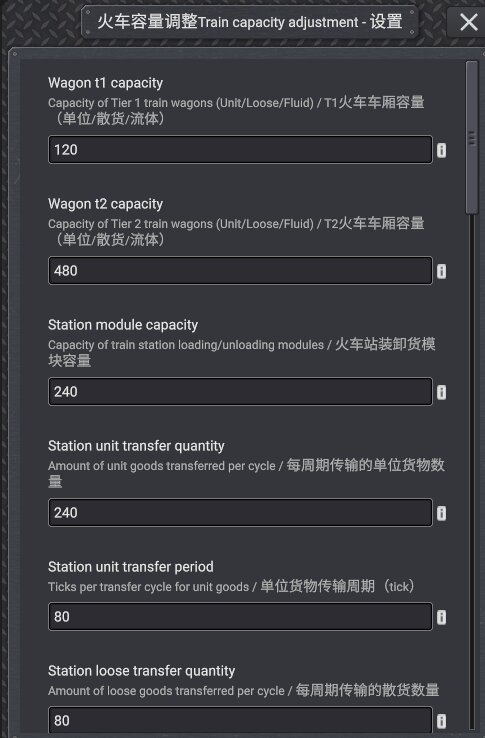Click info icon for Station unit transfer period
The height and width of the screenshot is (738, 485).
click(x=441, y=617)
